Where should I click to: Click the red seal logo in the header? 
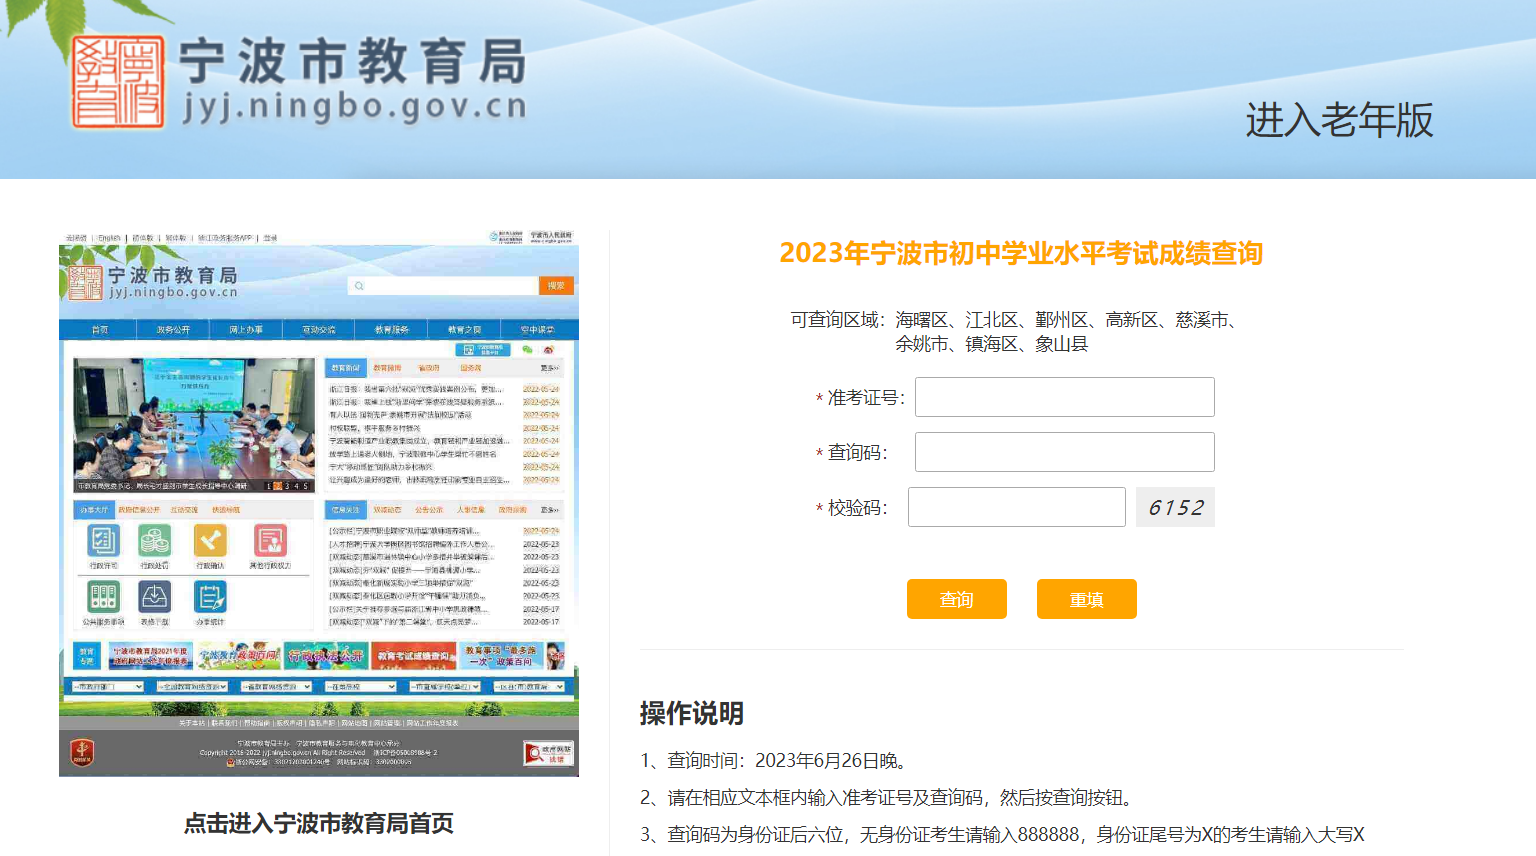(x=118, y=82)
